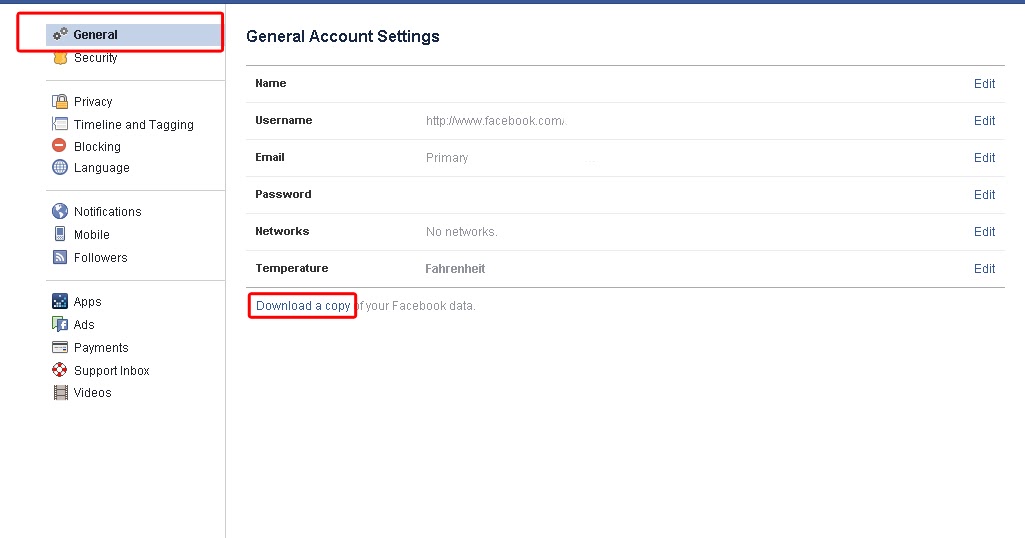The width and height of the screenshot is (1025, 538).
Task: Click the Privacy padlock icon
Action: pyautogui.click(x=60, y=101)
